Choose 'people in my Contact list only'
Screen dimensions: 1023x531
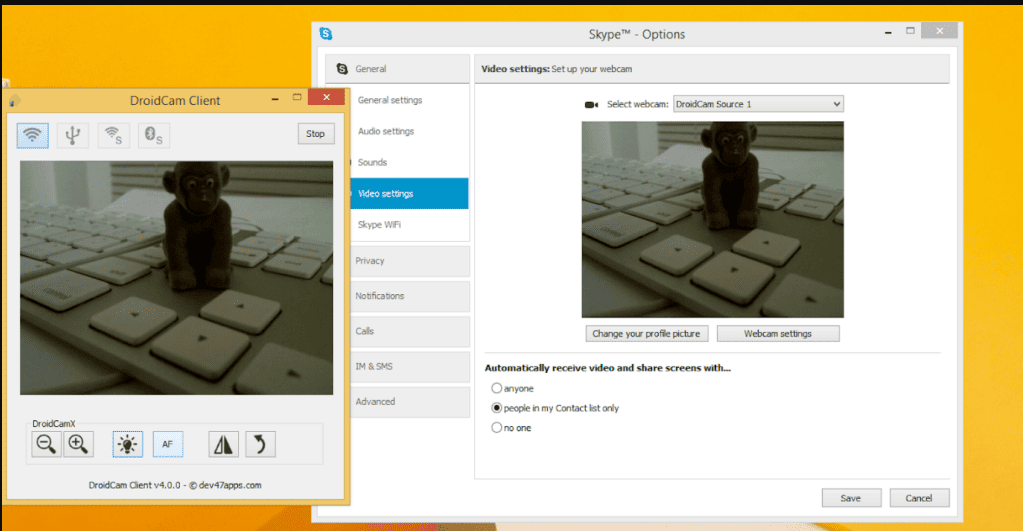click(496, 408)
